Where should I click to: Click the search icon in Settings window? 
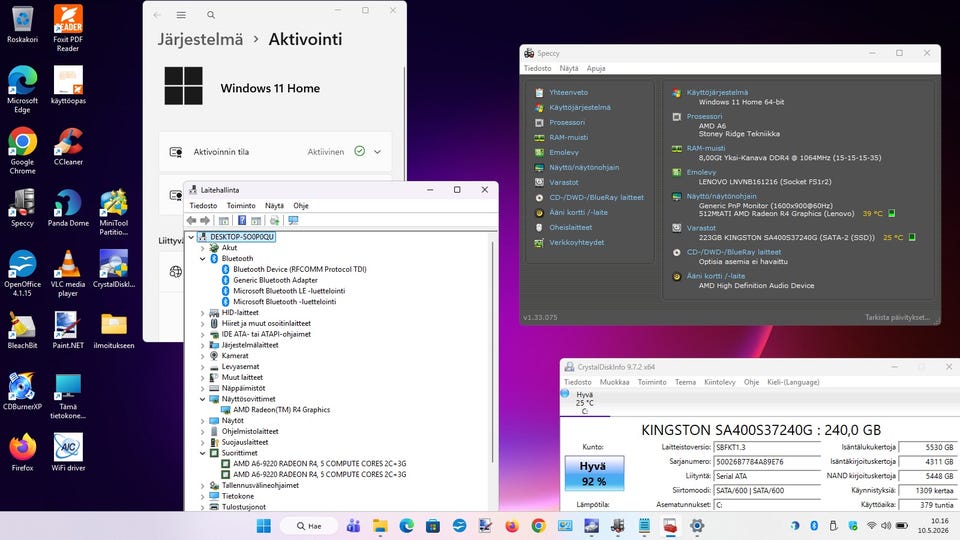[x=211, y=15]
